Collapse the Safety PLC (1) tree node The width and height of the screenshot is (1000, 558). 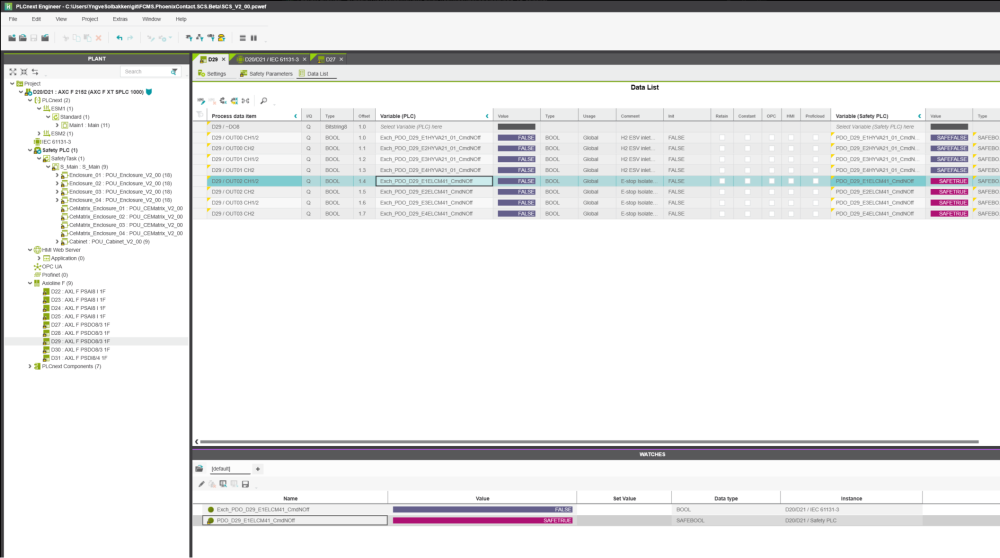(31, 150)
